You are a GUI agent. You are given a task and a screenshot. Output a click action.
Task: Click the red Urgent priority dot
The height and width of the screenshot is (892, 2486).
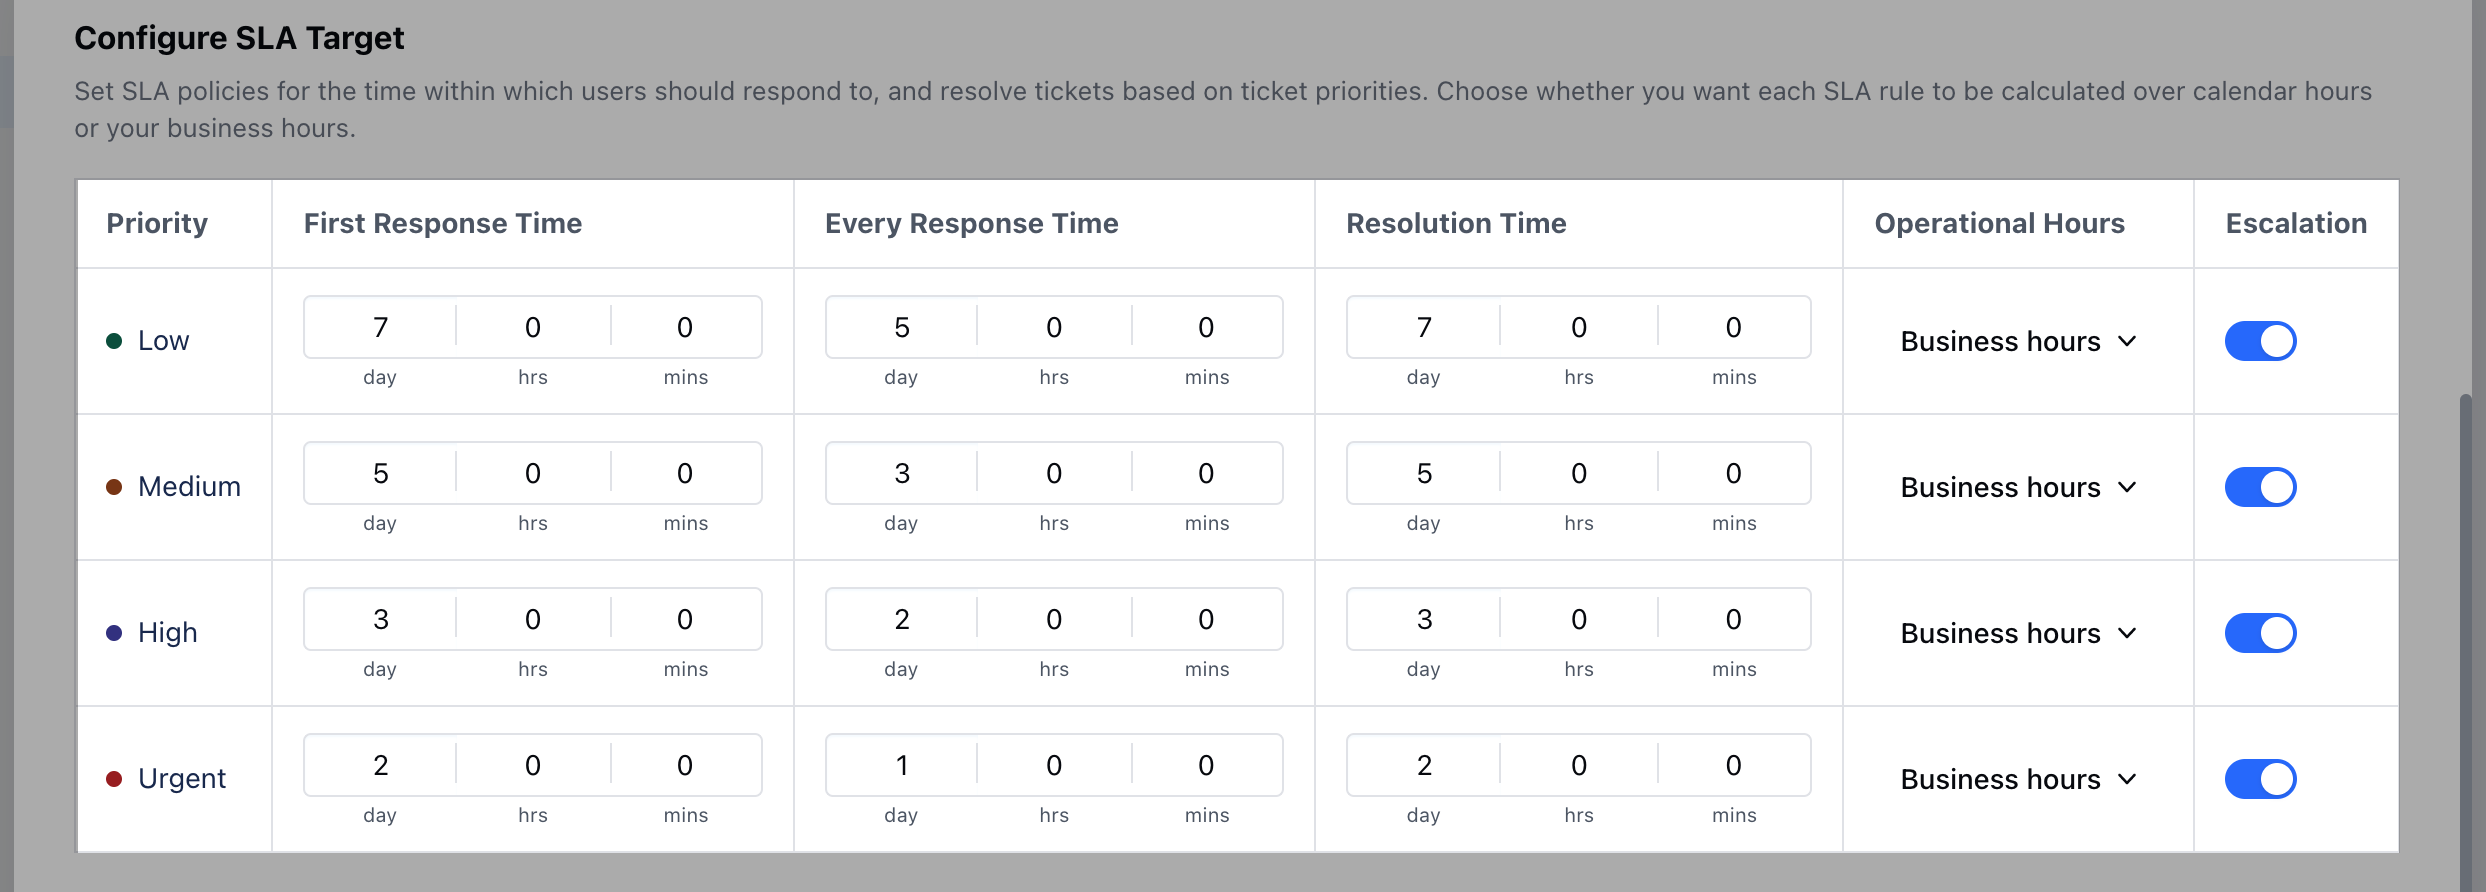pyautogui.click(x=114, y=779)
